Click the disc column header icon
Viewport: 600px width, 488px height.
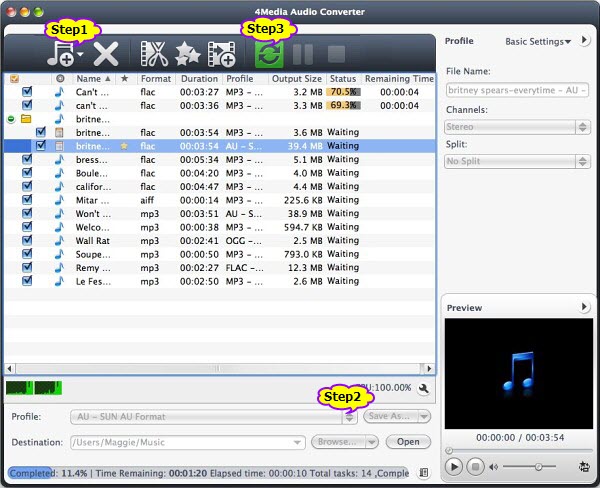[60, 78]
